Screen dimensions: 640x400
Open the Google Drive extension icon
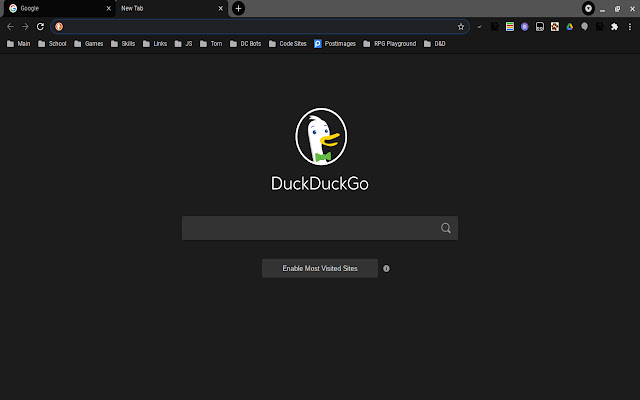click(569, 27)
